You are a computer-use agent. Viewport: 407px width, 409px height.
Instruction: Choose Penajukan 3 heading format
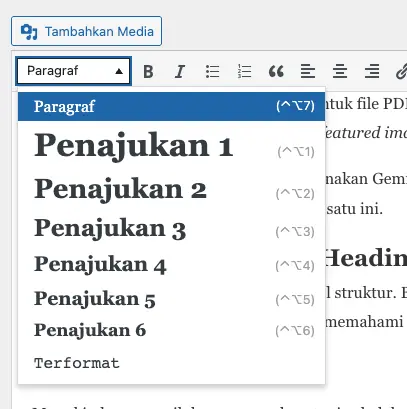point(171,229)
